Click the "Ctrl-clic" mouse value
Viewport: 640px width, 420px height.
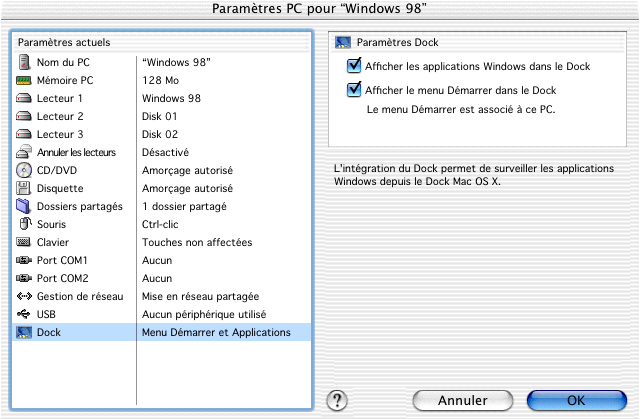tap(160, 224)
